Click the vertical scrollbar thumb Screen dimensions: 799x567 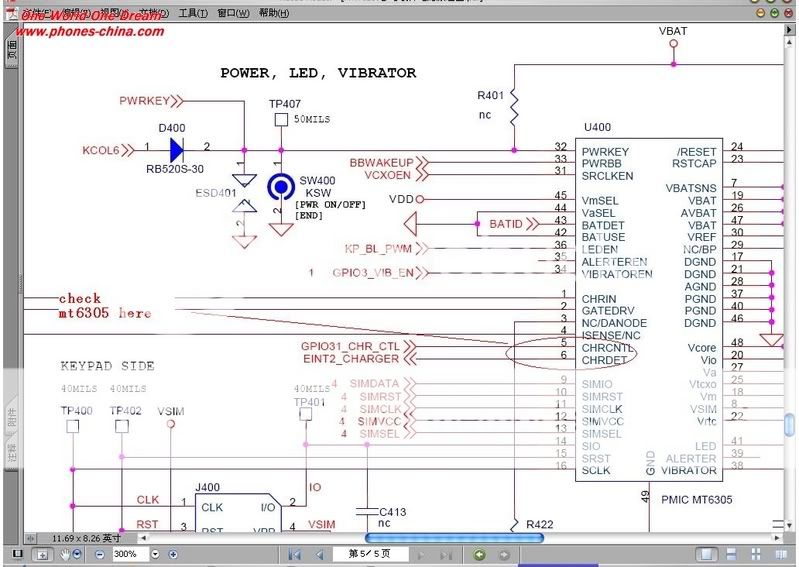tap(789, 425)
